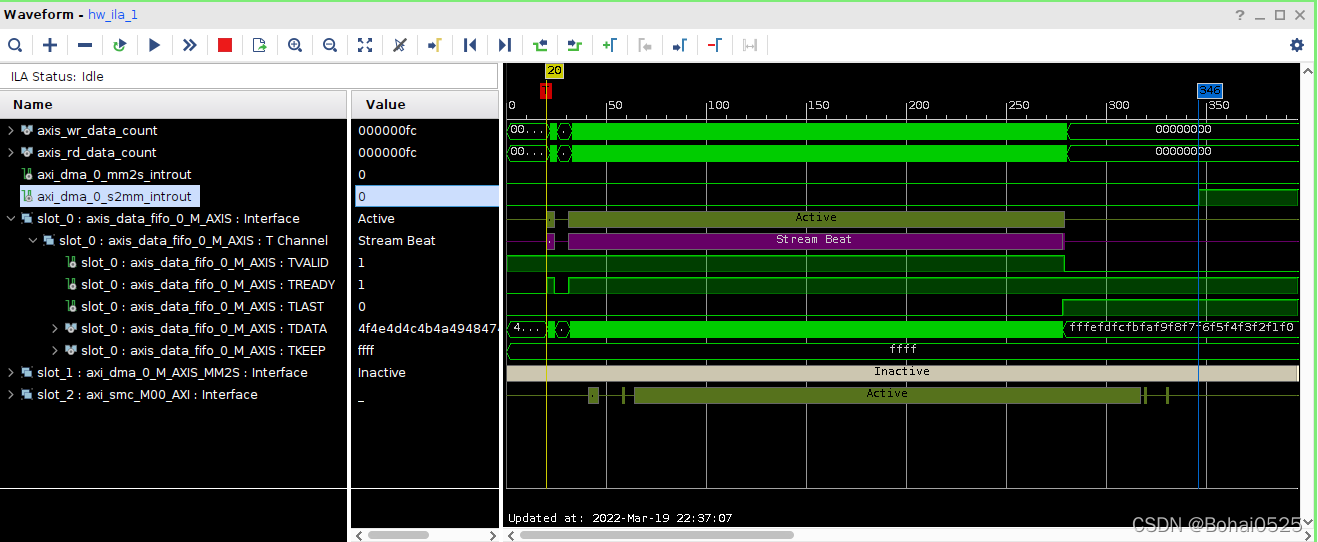
Task: Collapse slot_0 T Channel group
Action: coord(33,240)
